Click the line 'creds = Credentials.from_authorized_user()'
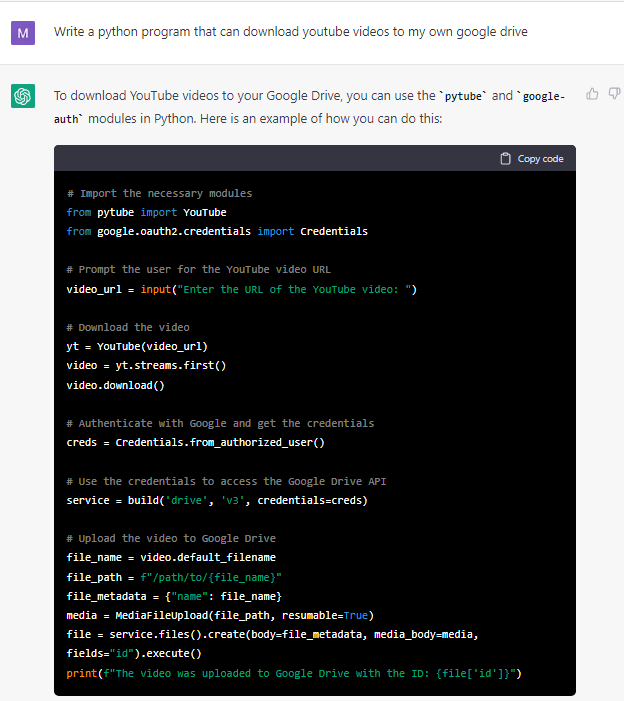The width and height of the screenshot is (624, 701). click(x=195, y=443)
